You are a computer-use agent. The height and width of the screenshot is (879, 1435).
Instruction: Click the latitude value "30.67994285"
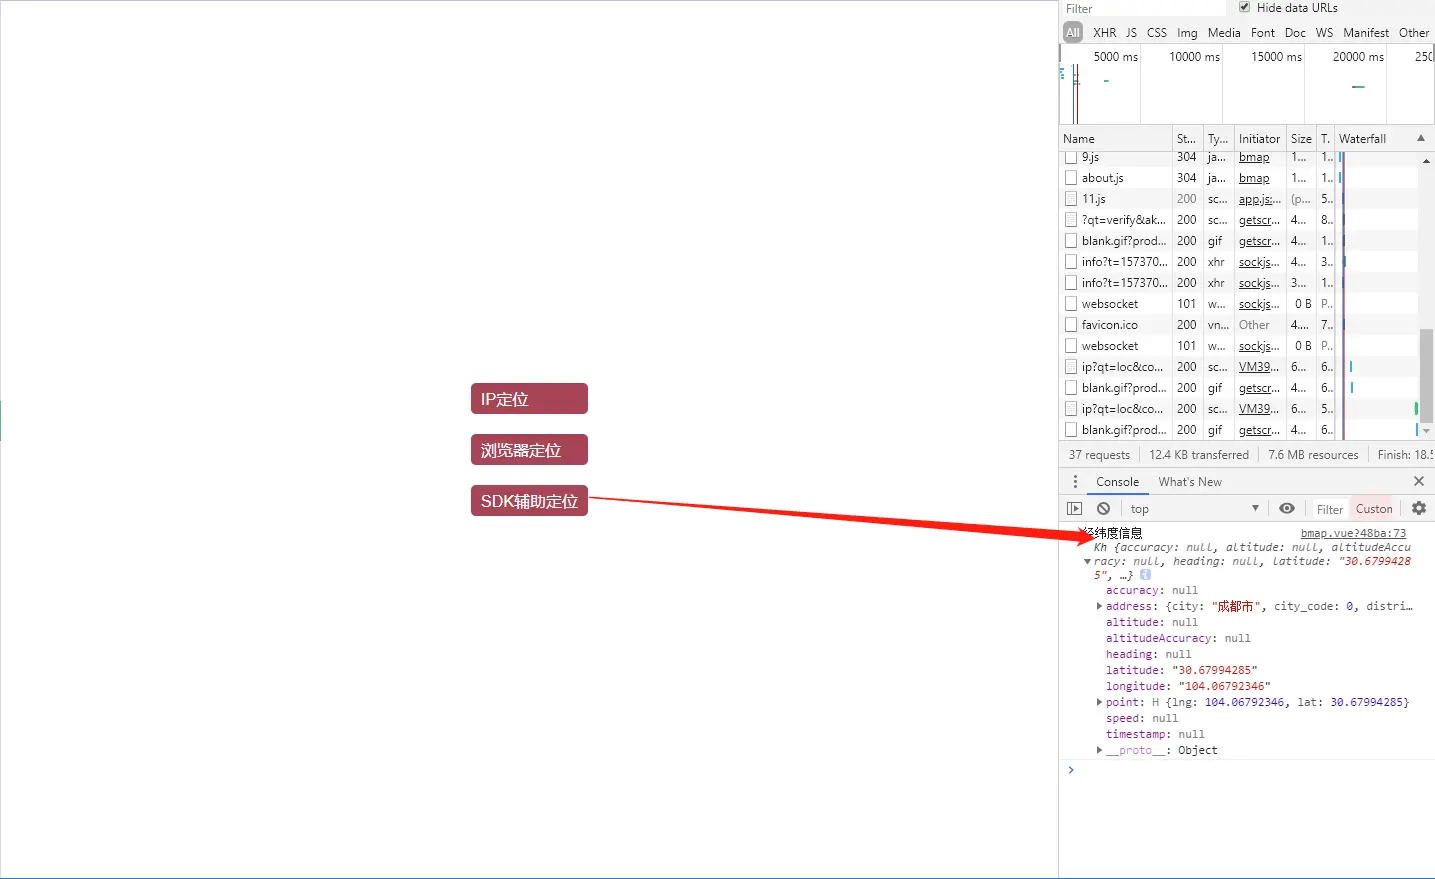(1214, 670)
